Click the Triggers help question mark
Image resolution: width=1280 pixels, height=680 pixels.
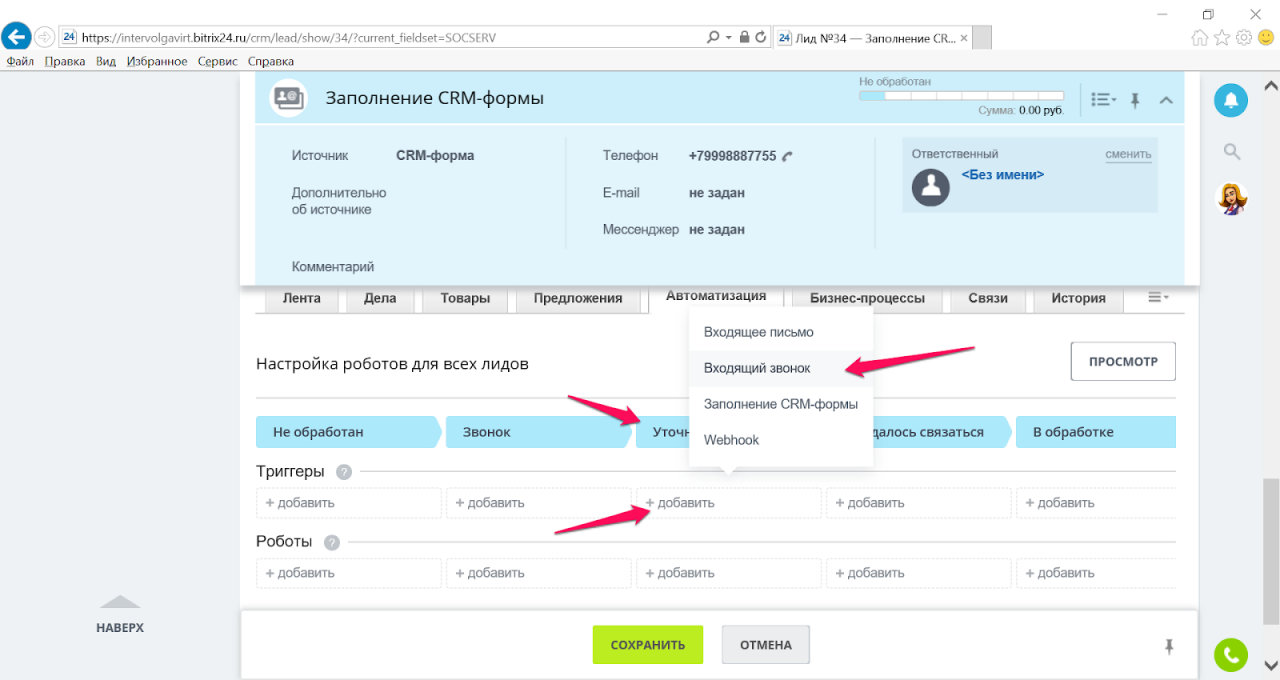coord(344,472)
